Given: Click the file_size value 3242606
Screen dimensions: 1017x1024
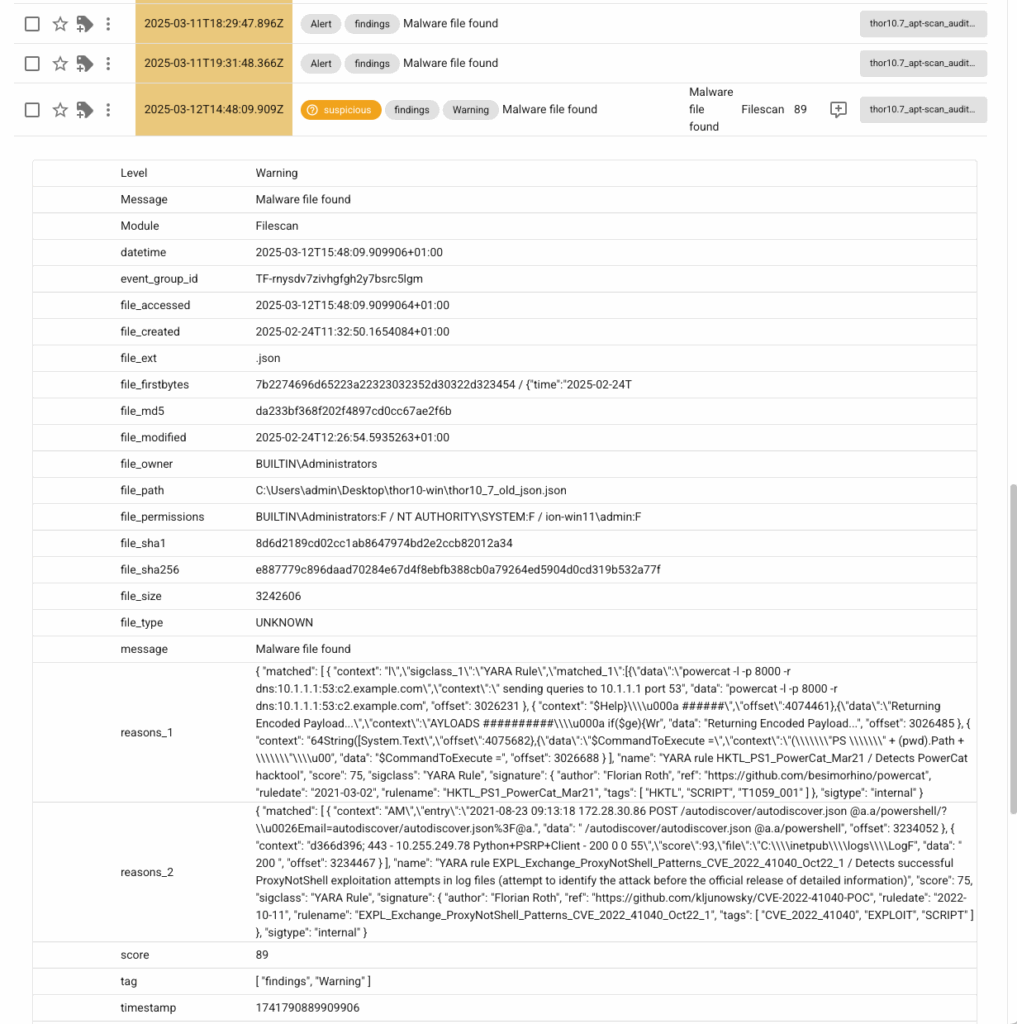Looking at the screenshot, I should point(278,596).
